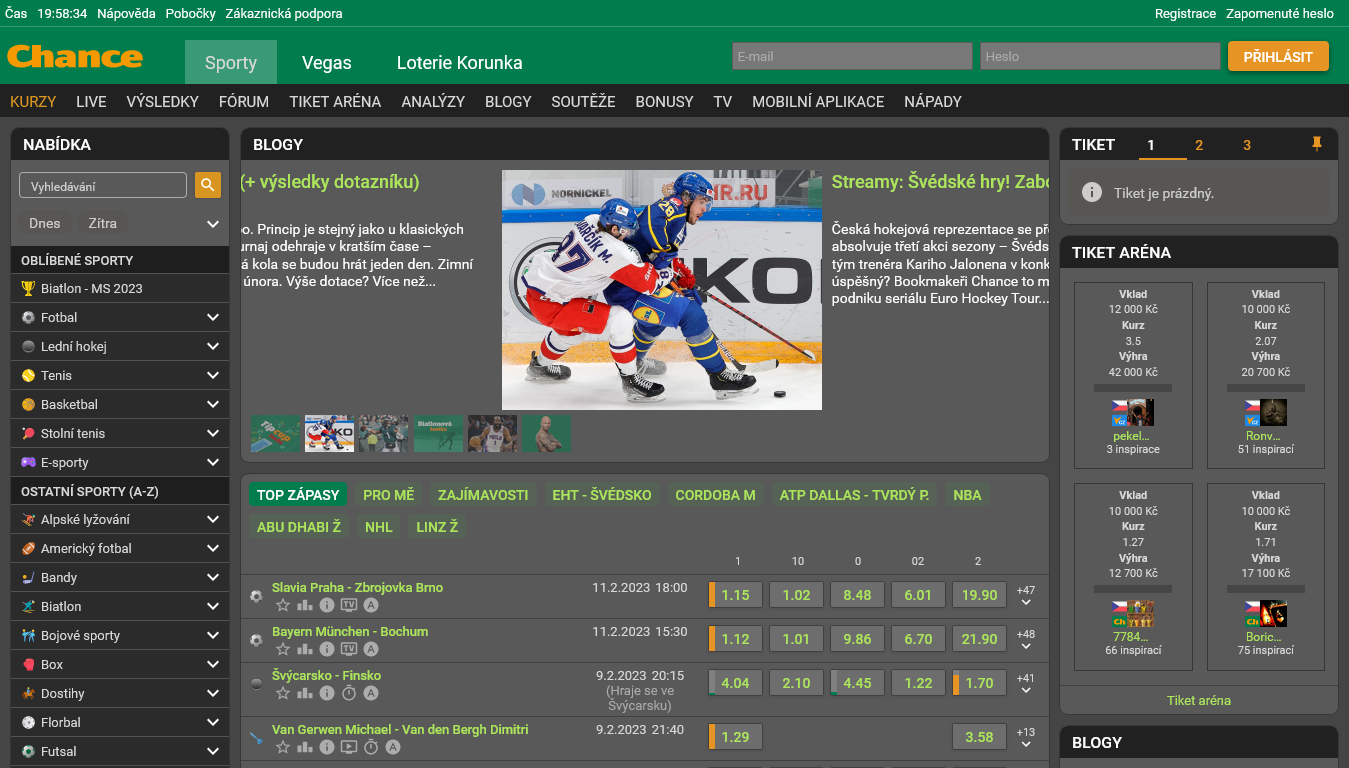The height and width of the screenshot is (768, 1349).
Task: Expand the Tenis category
Action: click(212, 375)
